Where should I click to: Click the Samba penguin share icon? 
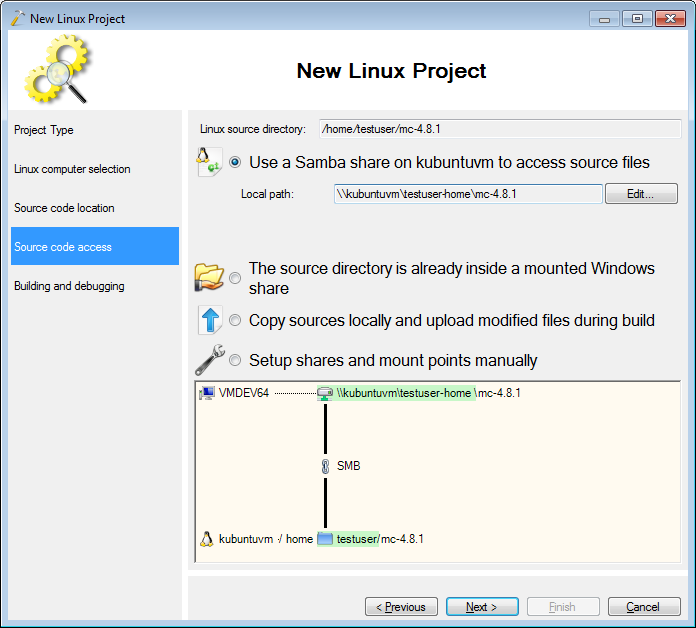click(209, 162)
